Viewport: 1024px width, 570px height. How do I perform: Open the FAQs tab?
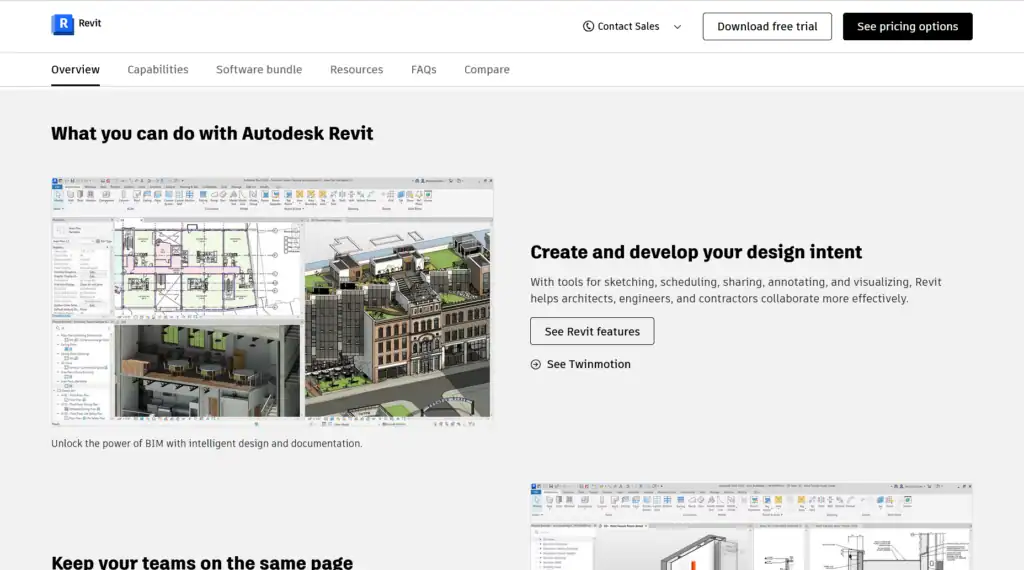(424, 69)
